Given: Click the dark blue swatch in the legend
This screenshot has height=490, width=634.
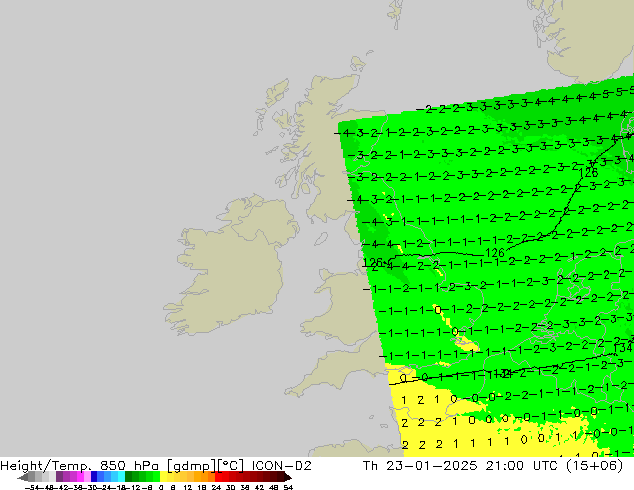Looking at the screenshot, I should (94, 477).
